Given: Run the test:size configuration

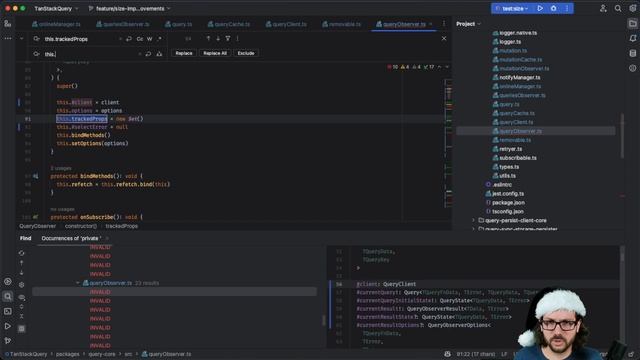Looking at the screenshot, I should click(540, 8).
